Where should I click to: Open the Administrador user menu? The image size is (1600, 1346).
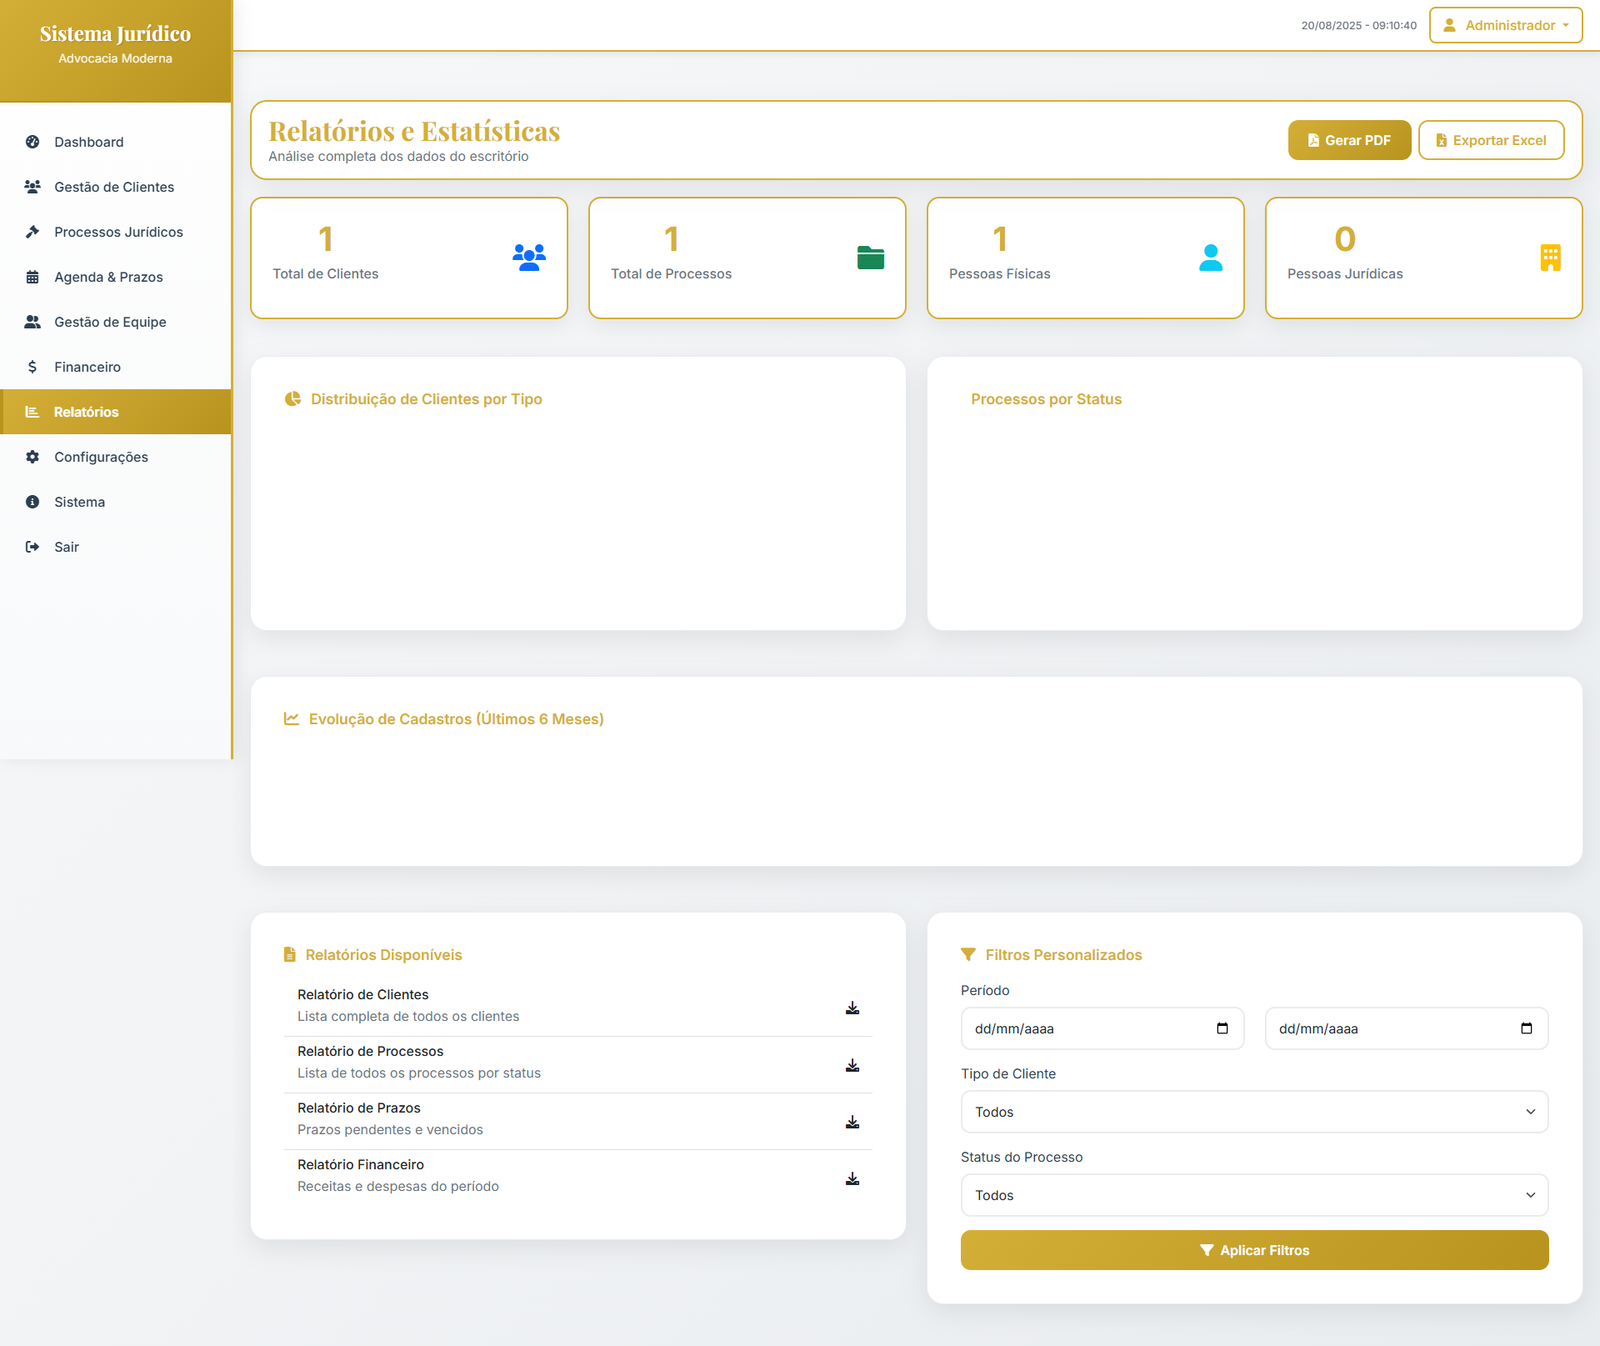pyautogui.click(x=1505, y=25)
